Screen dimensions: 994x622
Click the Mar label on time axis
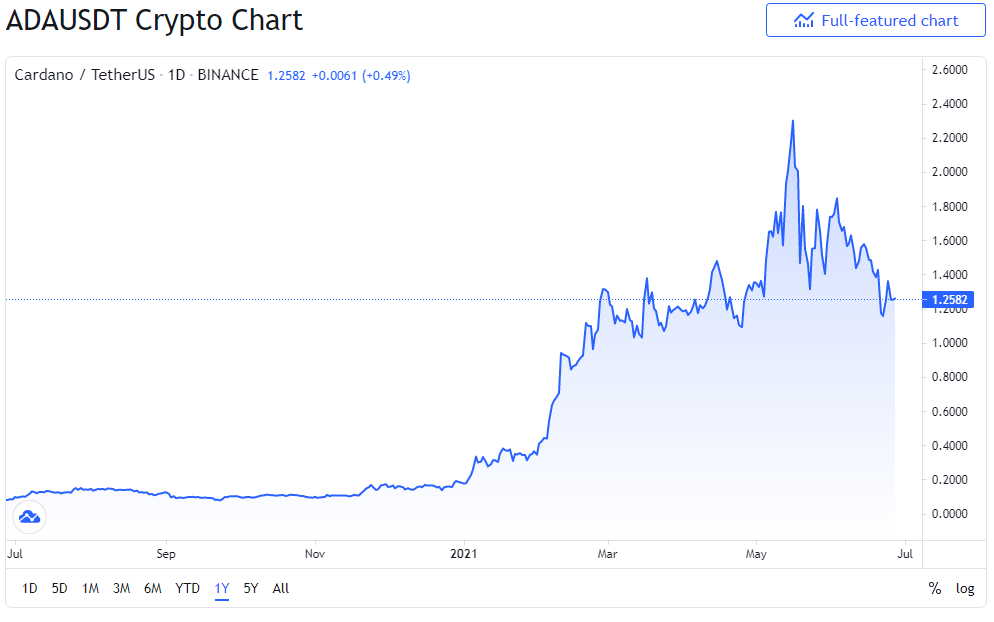(x=607, y=554)
